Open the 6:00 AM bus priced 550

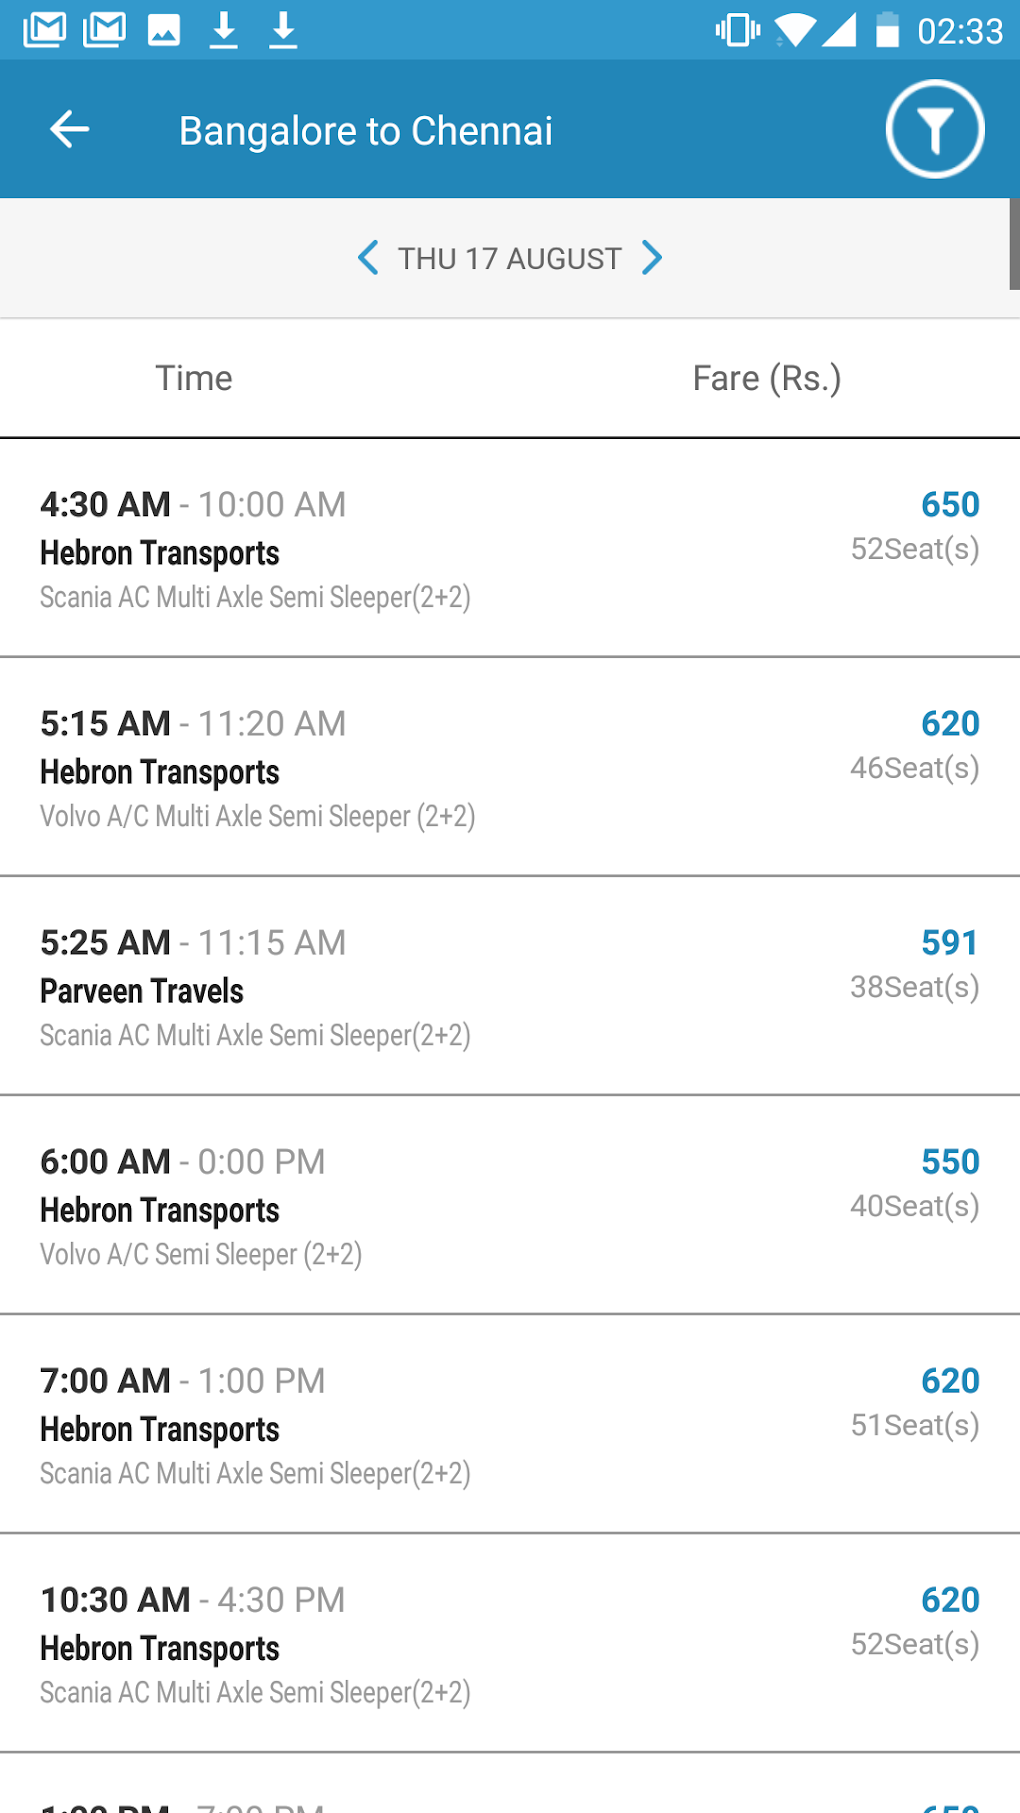pyautogui.click(x=510, y=1205)
